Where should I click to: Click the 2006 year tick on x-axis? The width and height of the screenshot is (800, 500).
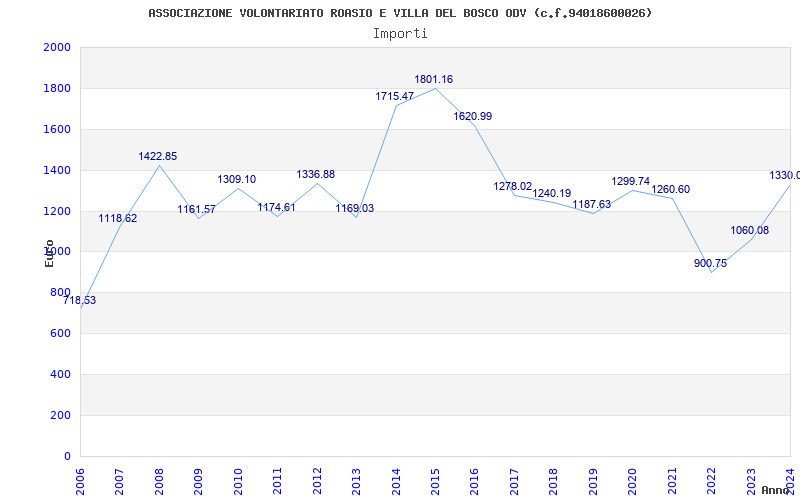point(80,478)
